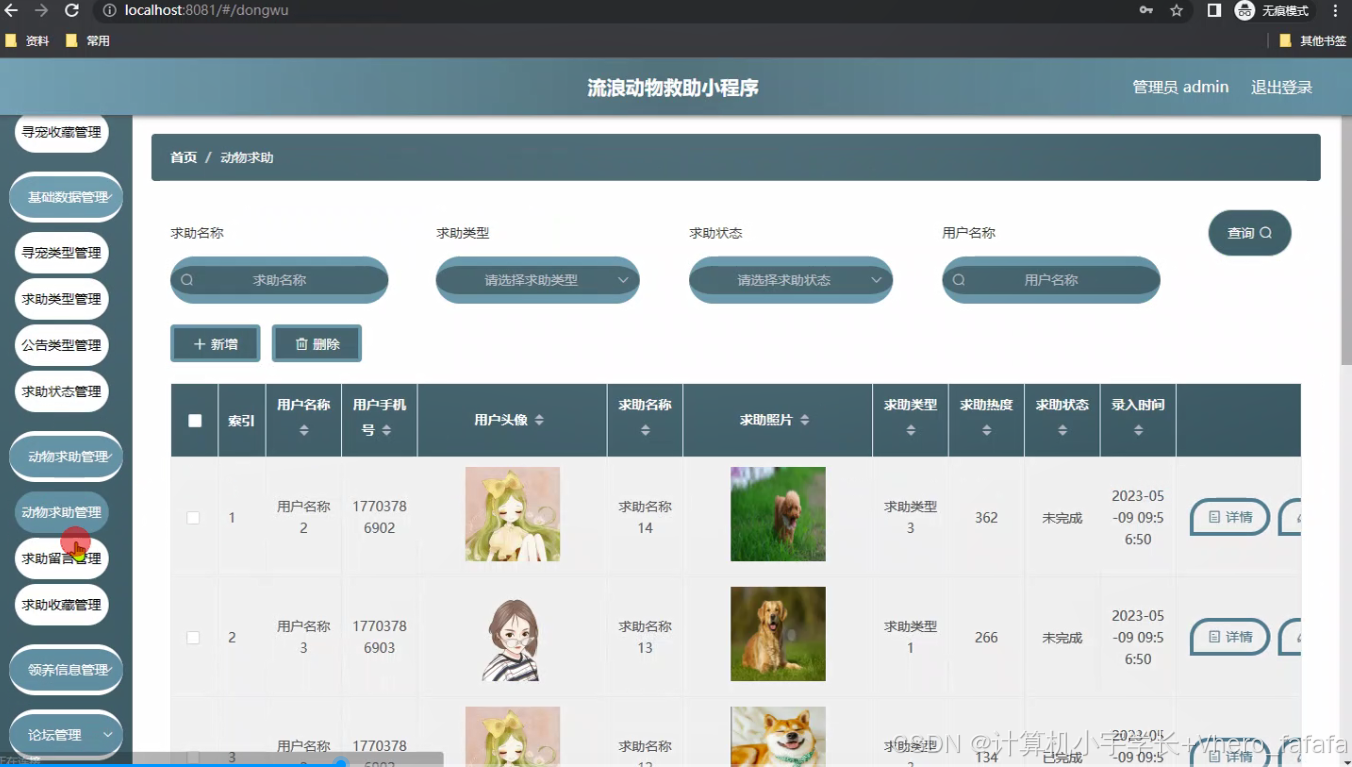Image resolution: width=1352 pixels, height=767 pixels.
Task: View avatar image of 用户名称 2 row
Action: coord(513,514)
